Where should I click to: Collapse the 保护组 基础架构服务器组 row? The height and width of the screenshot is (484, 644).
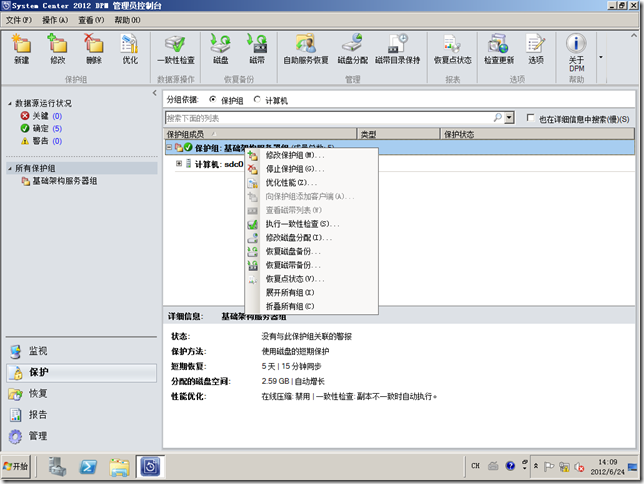click(169, 147)
